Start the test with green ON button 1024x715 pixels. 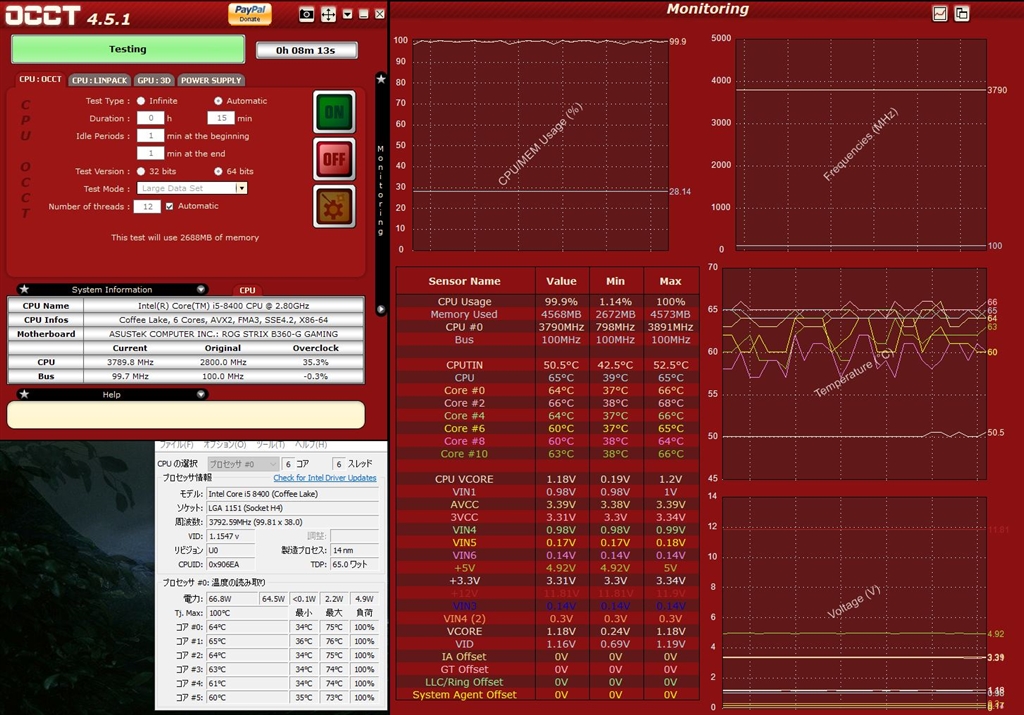click(334, 112)
